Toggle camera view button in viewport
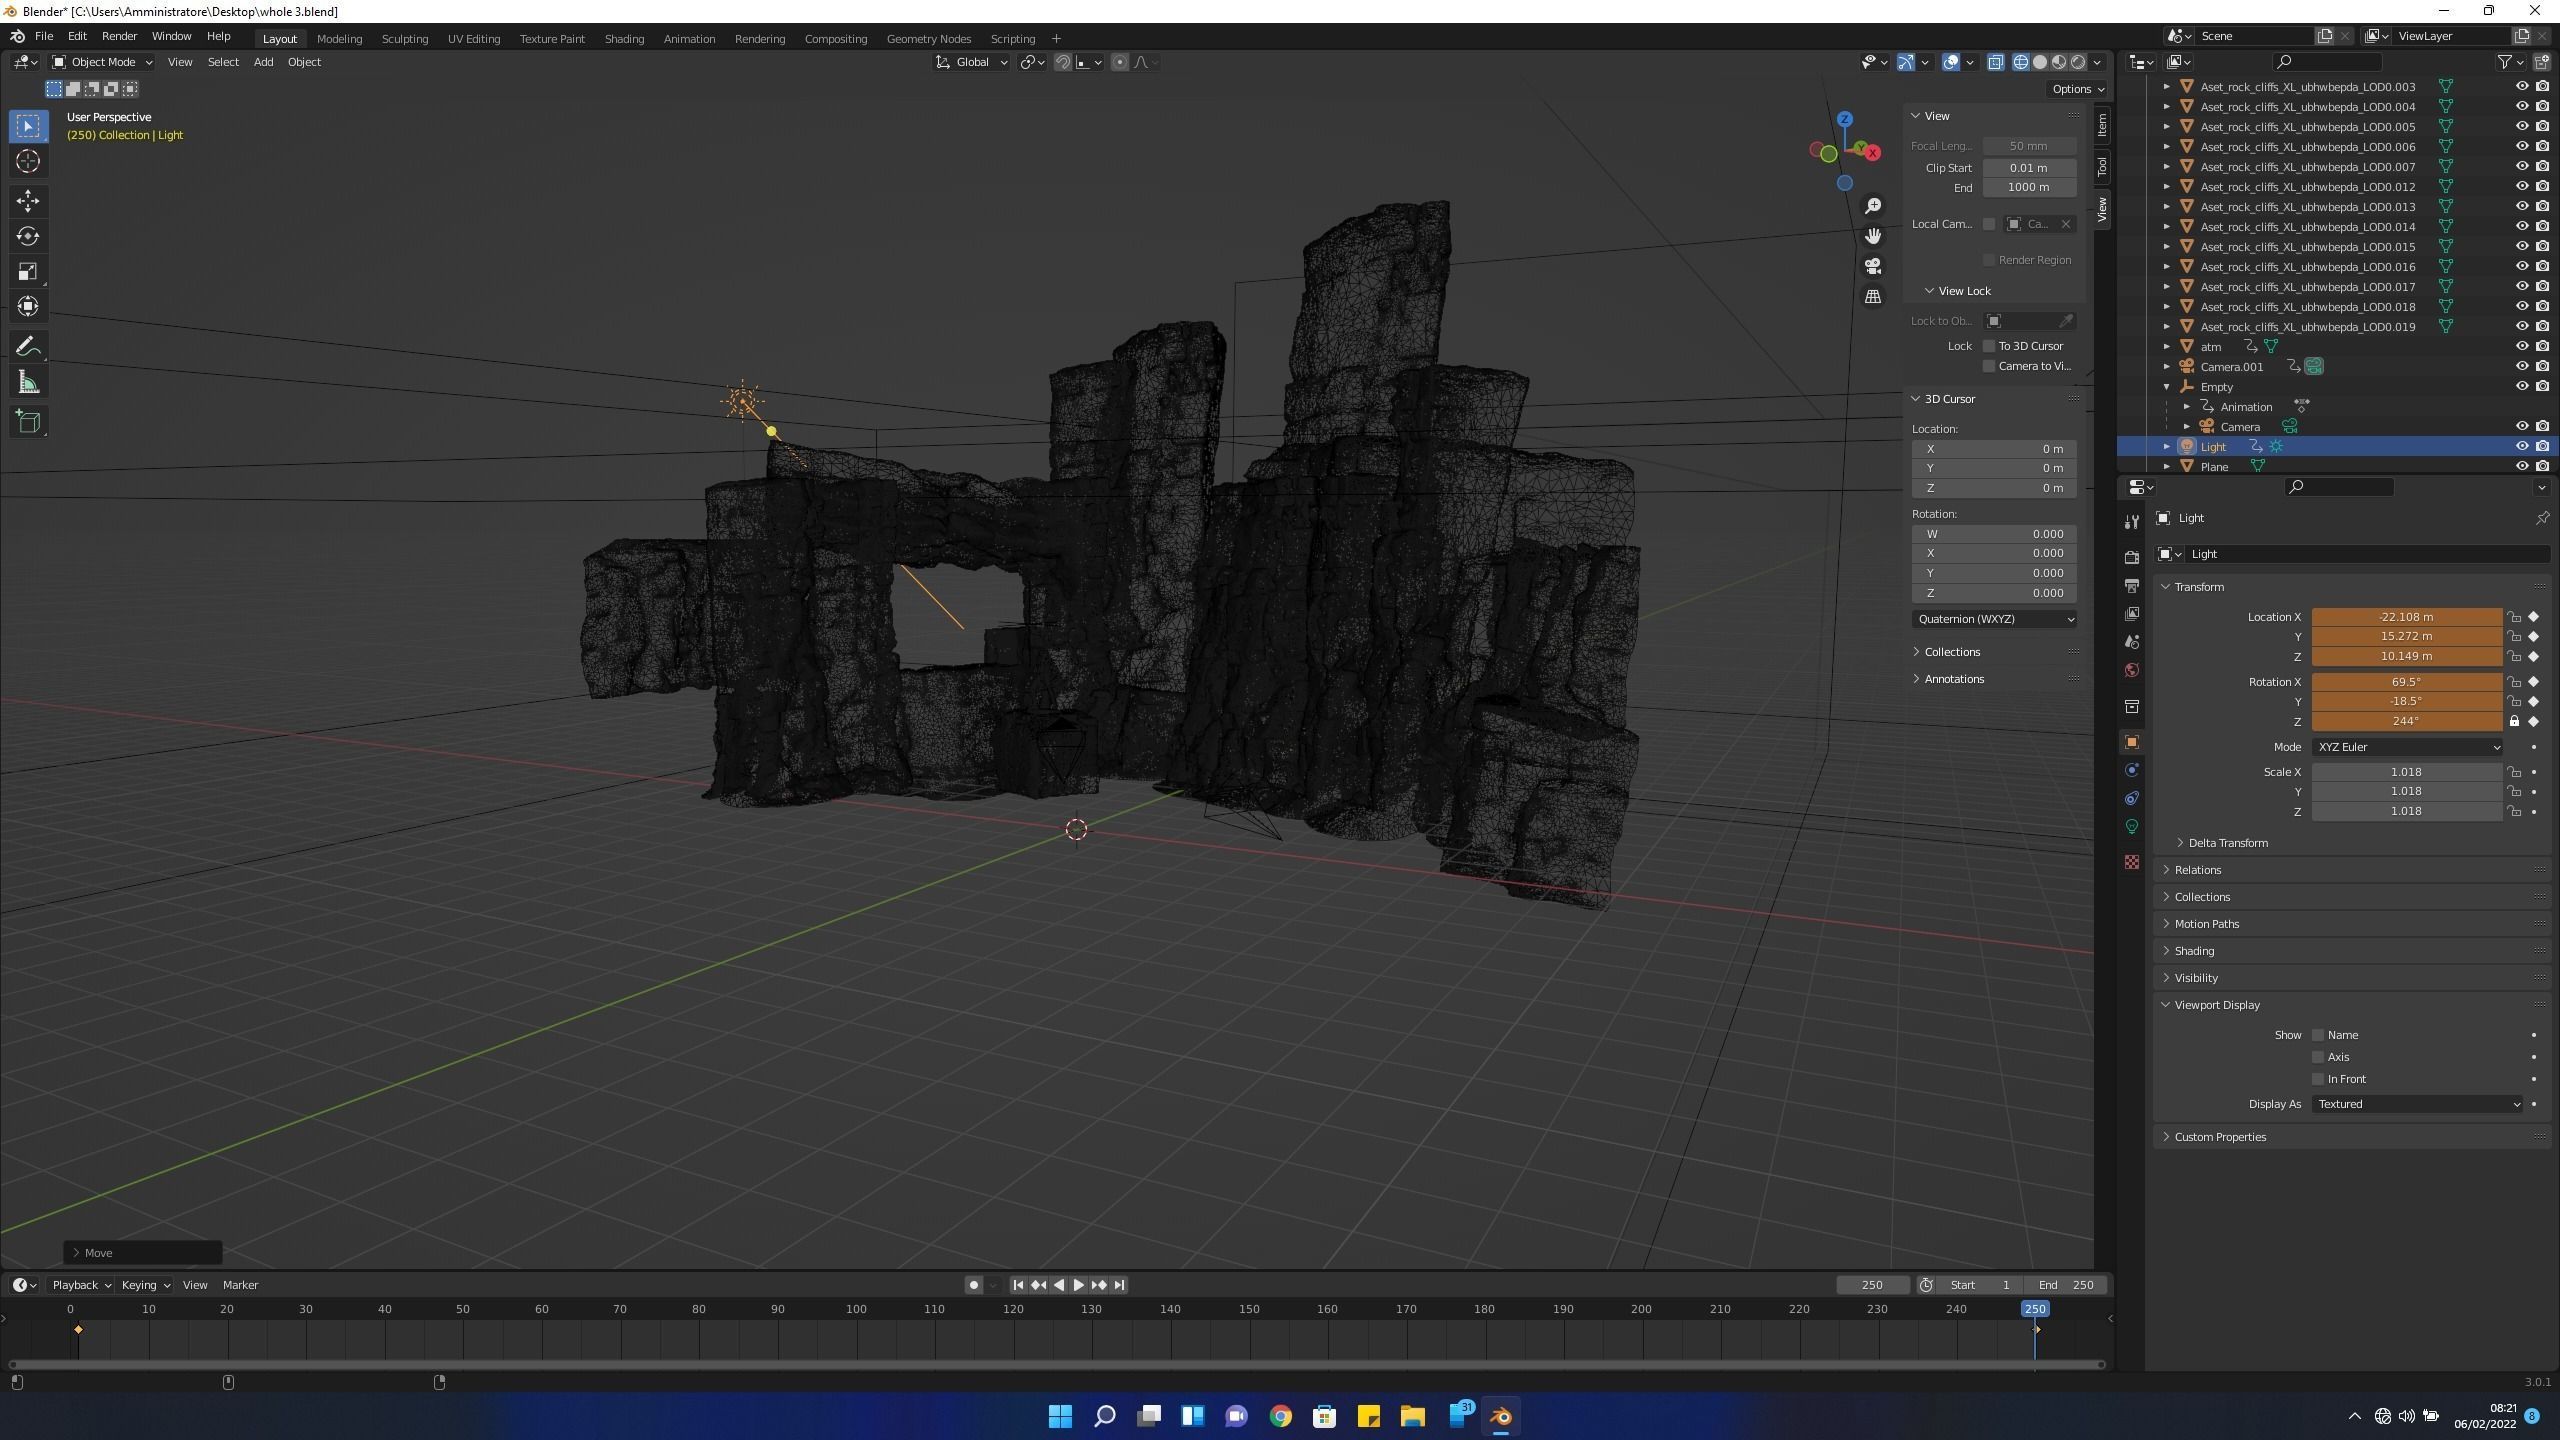2560x1440 pixels. pos(1873,266)
